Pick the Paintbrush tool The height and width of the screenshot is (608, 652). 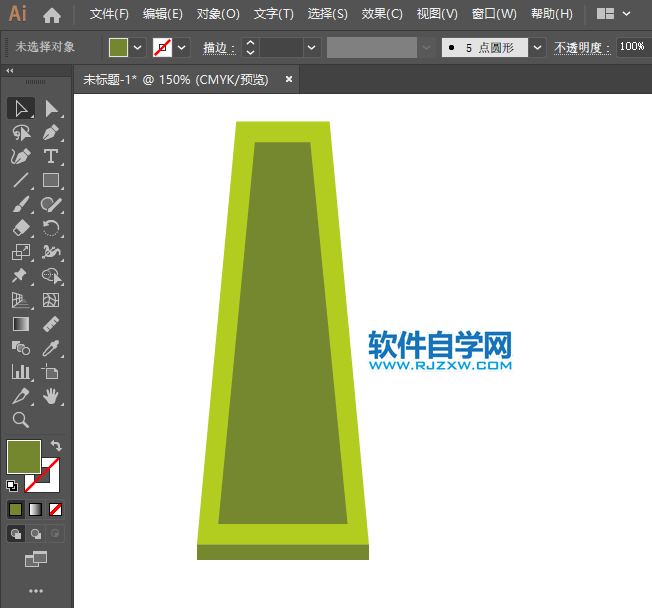point(21,205)
